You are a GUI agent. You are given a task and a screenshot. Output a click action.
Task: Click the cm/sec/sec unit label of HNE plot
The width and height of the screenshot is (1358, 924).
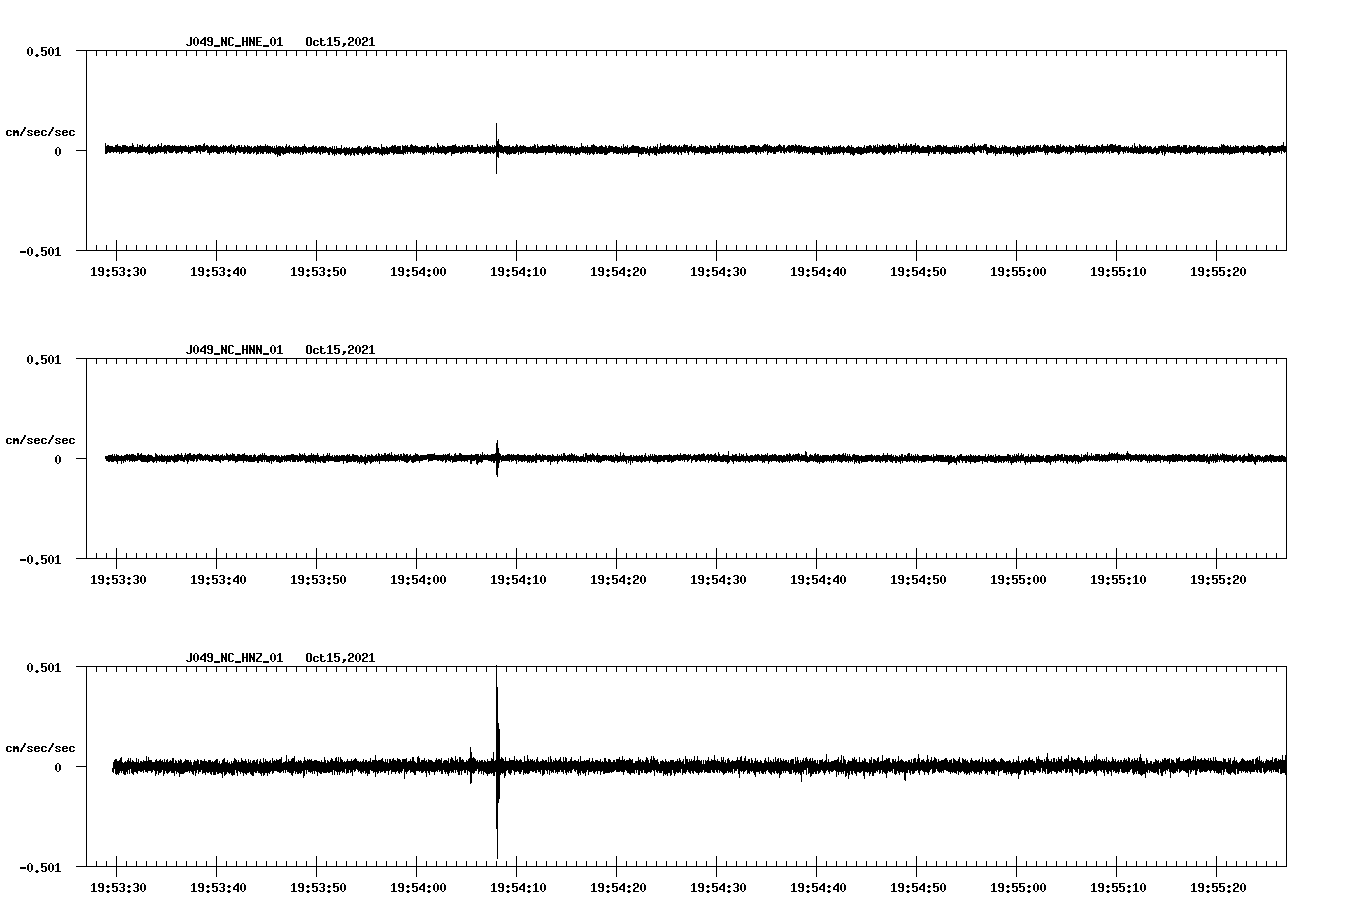coord(40,132)
